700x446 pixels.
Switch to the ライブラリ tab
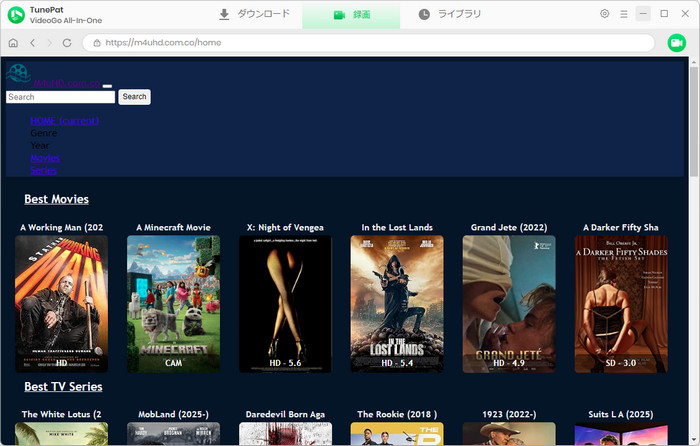(450, 14)
